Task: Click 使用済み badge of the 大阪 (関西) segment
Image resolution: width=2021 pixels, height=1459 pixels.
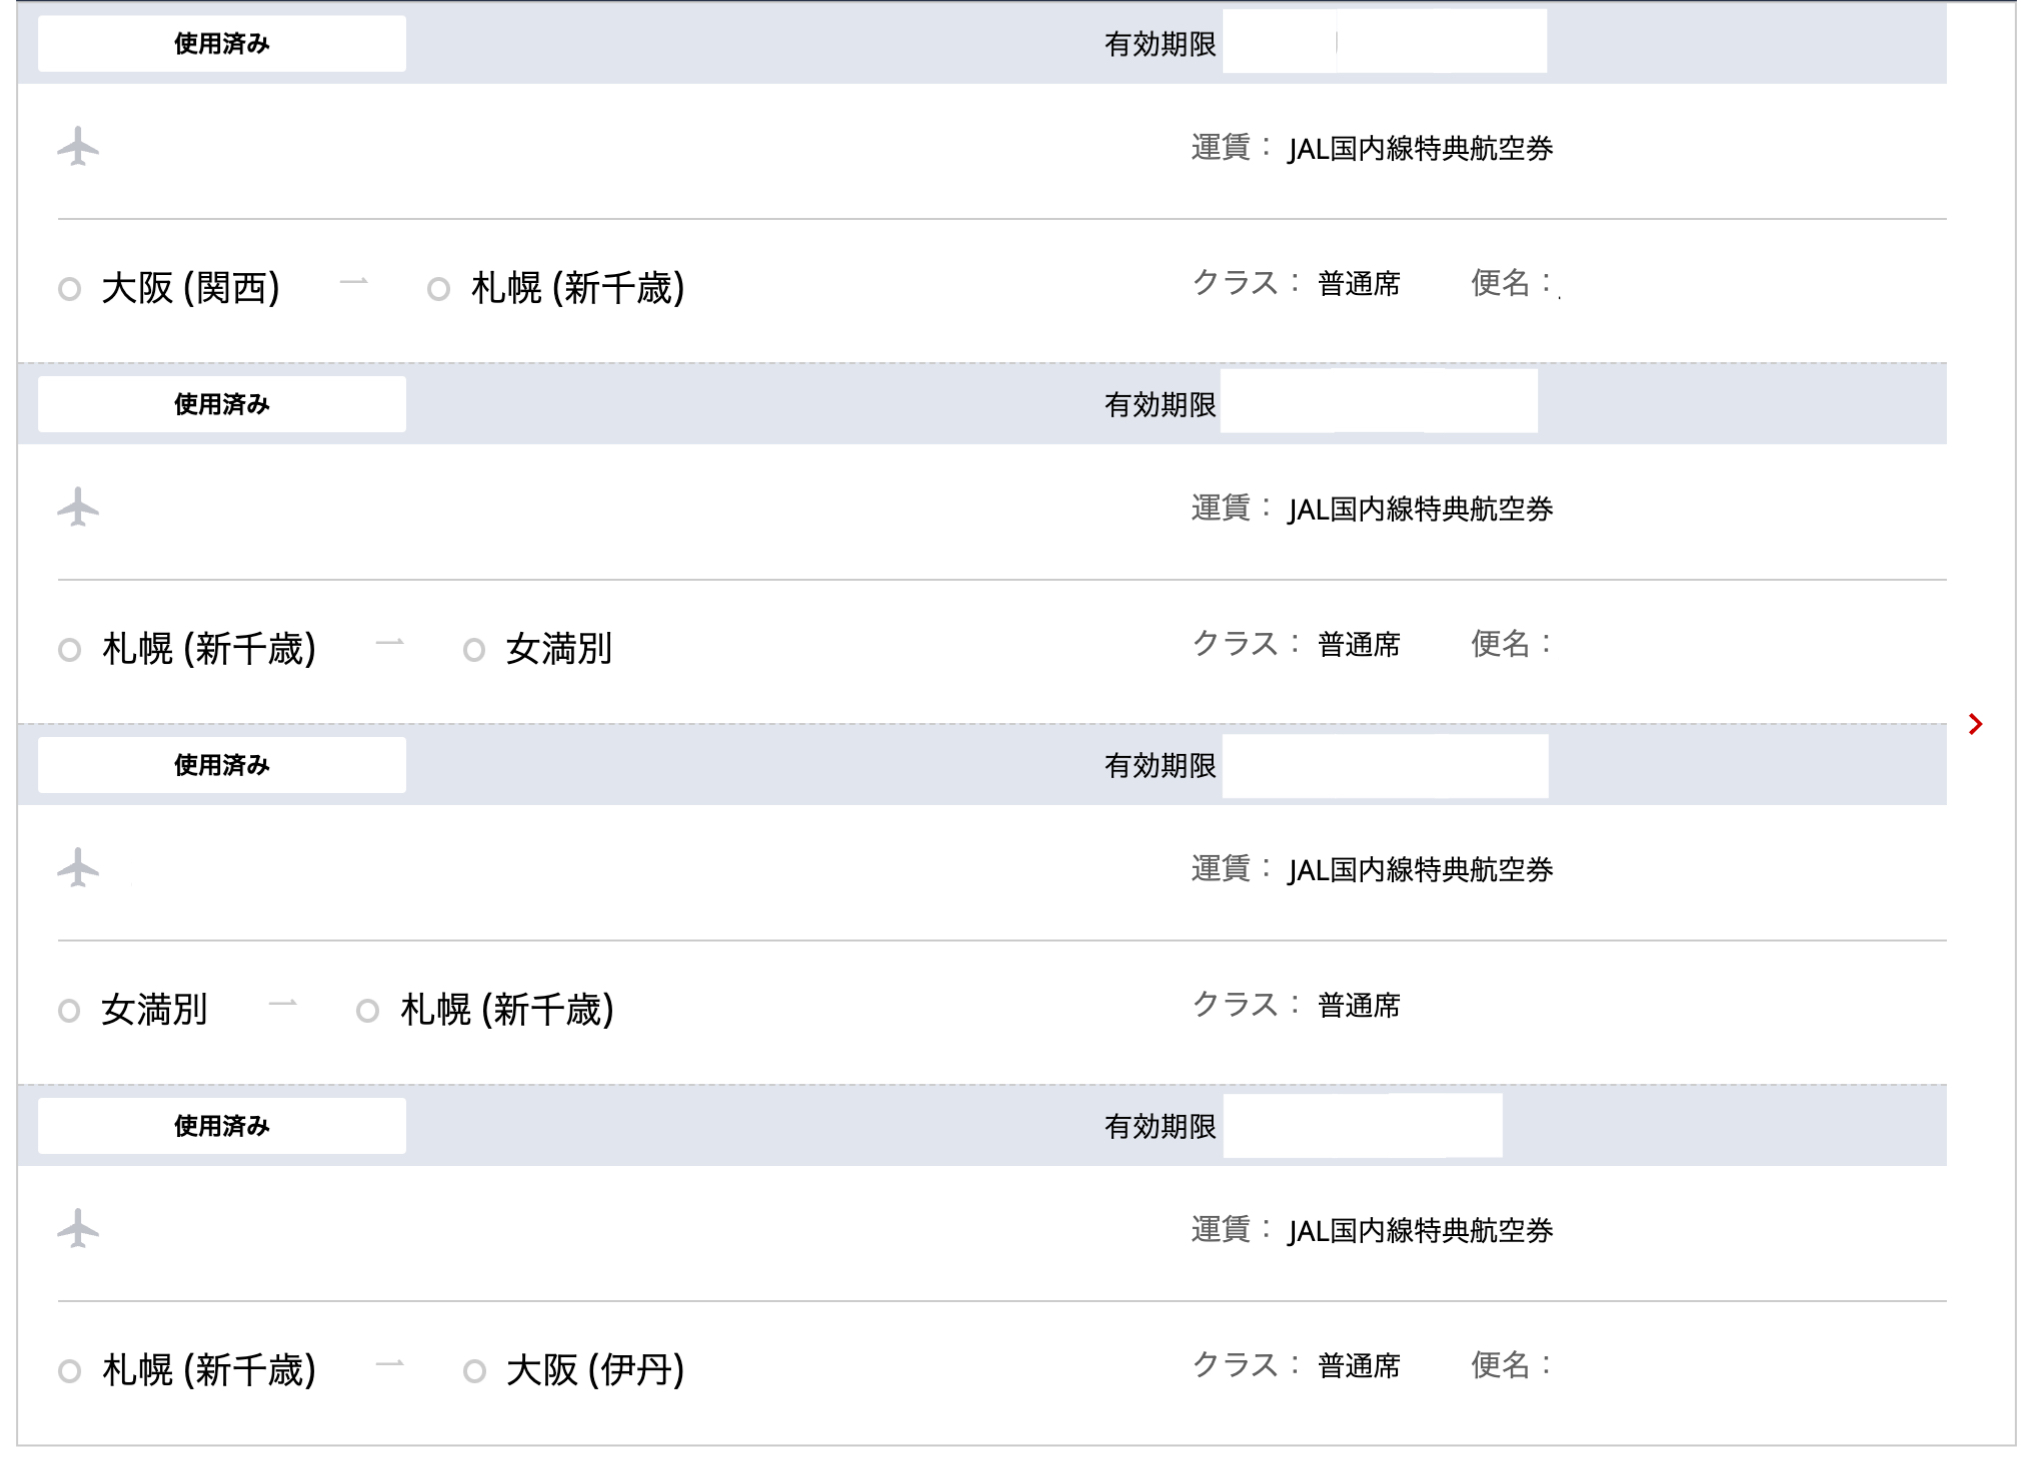Action: point(222,44)
